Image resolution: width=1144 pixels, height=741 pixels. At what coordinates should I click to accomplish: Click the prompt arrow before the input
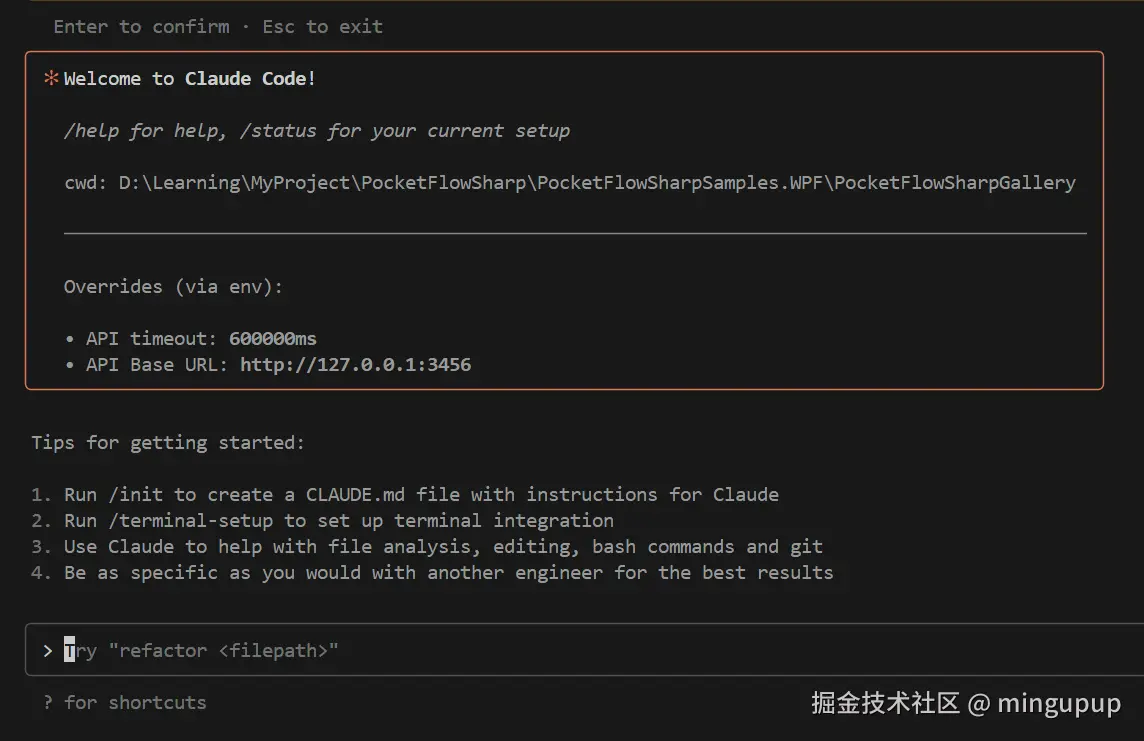(47, 651)
